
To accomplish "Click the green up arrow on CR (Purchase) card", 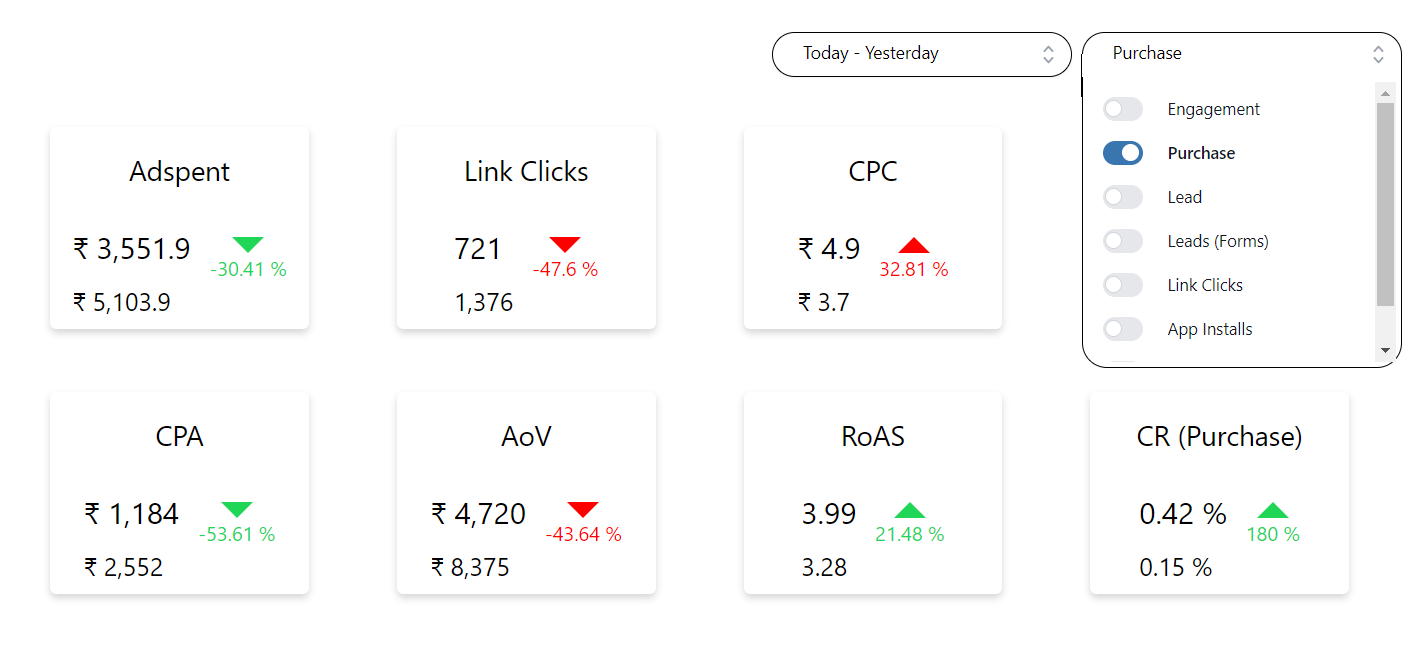I will pyautogui.click(x=1273, y=510).
